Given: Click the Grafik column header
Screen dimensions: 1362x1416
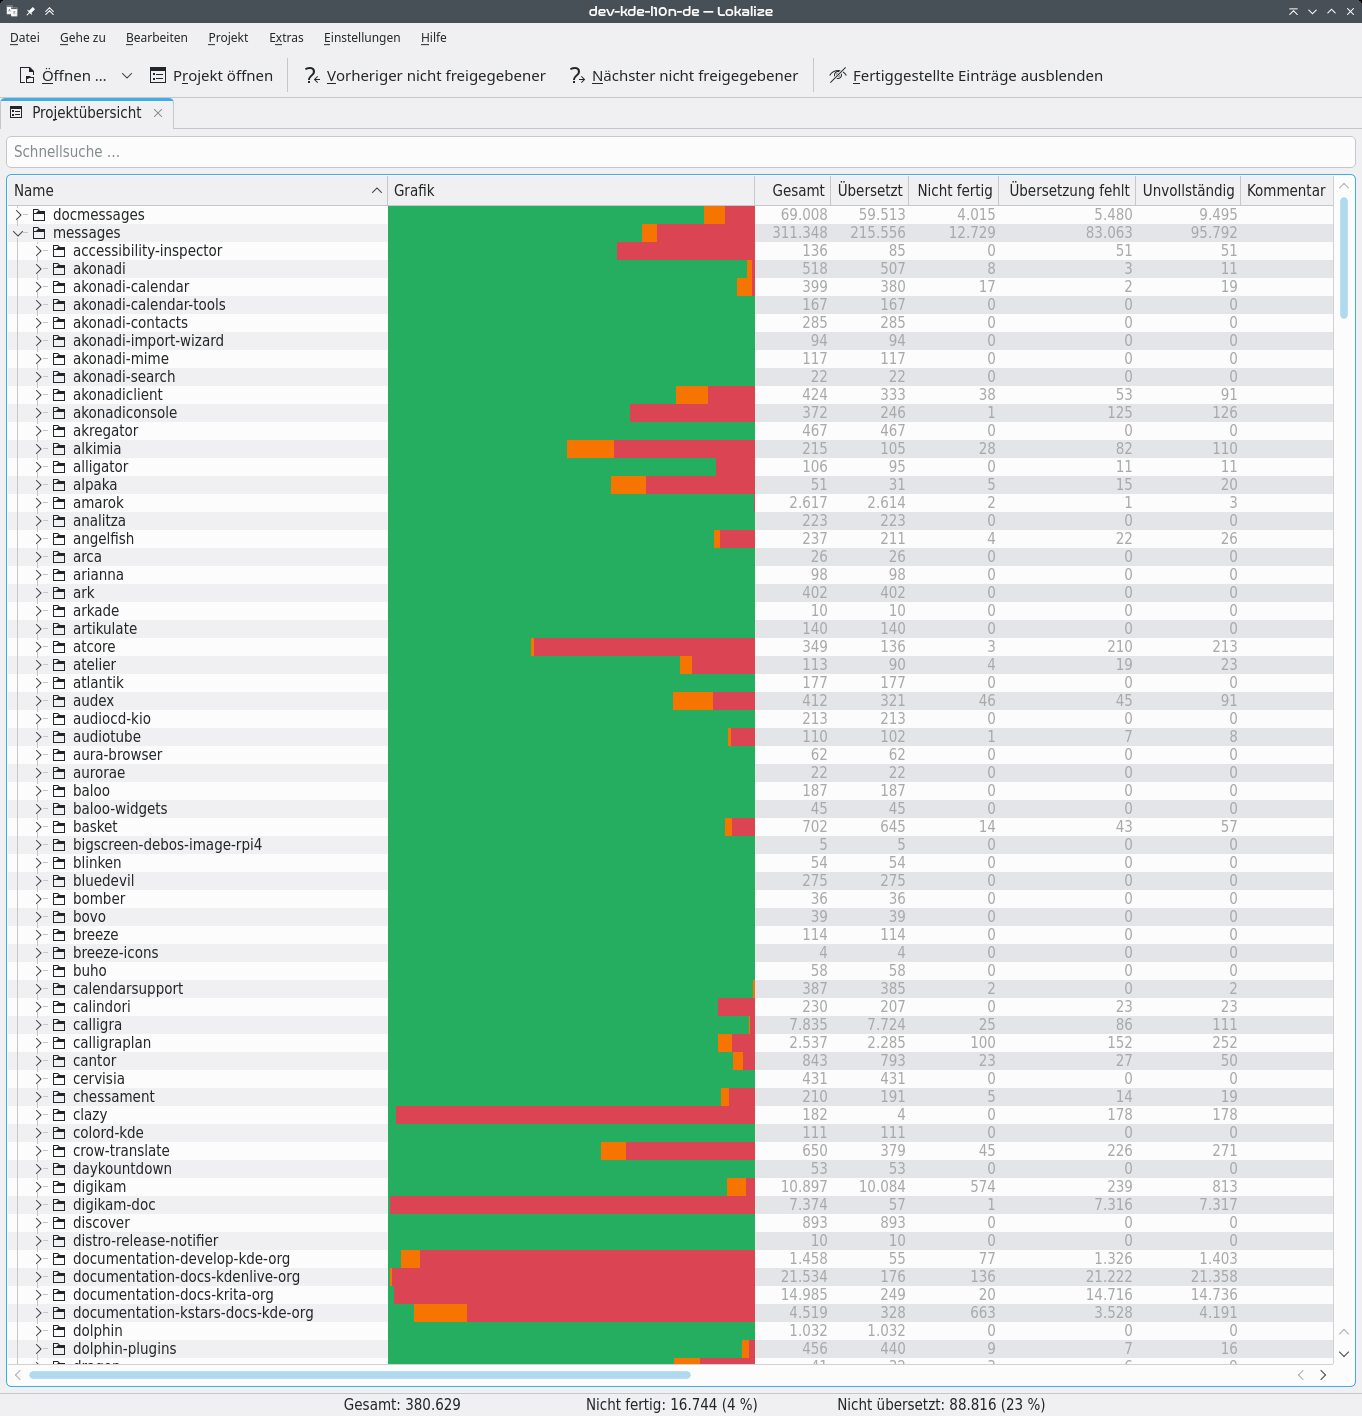Looking at the screenshot, I should tap(571, 191).
